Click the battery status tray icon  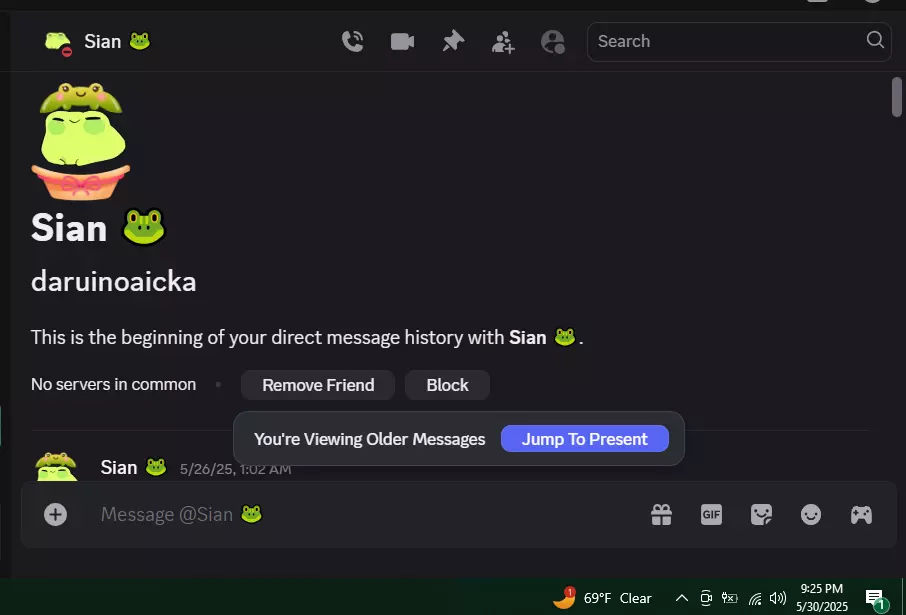pos(729,598)
